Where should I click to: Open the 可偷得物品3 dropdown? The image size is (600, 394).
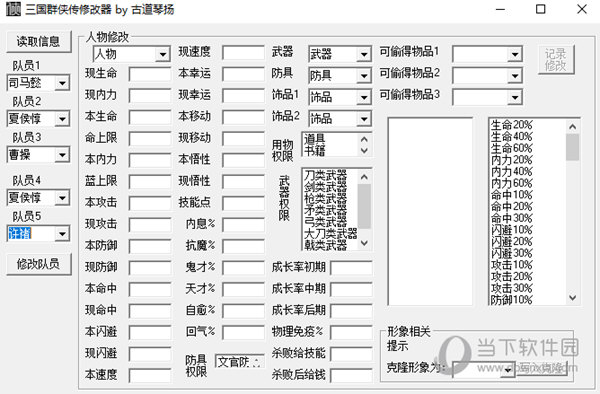pos(515,97)
